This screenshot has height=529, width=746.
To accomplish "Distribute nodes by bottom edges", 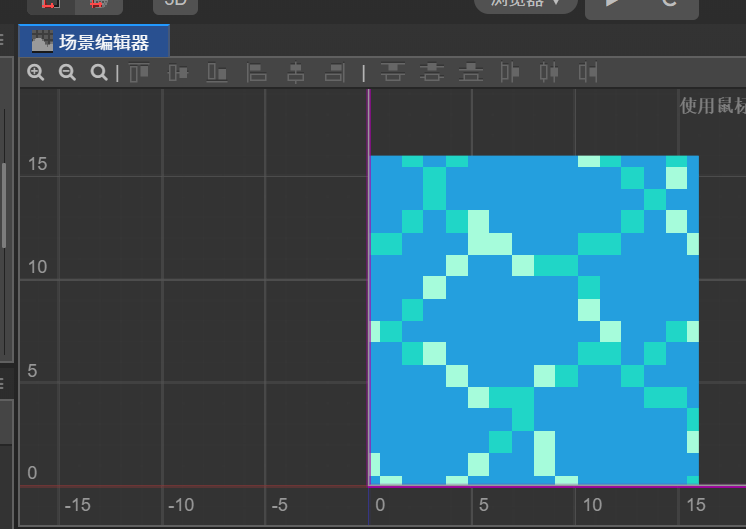I will [471, 73].
